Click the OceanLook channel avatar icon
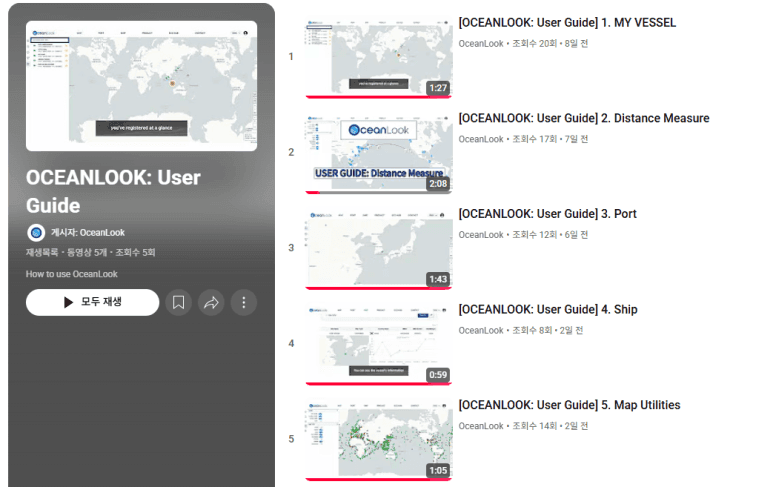This screenshot has width=773, height=487. (36, 232)
